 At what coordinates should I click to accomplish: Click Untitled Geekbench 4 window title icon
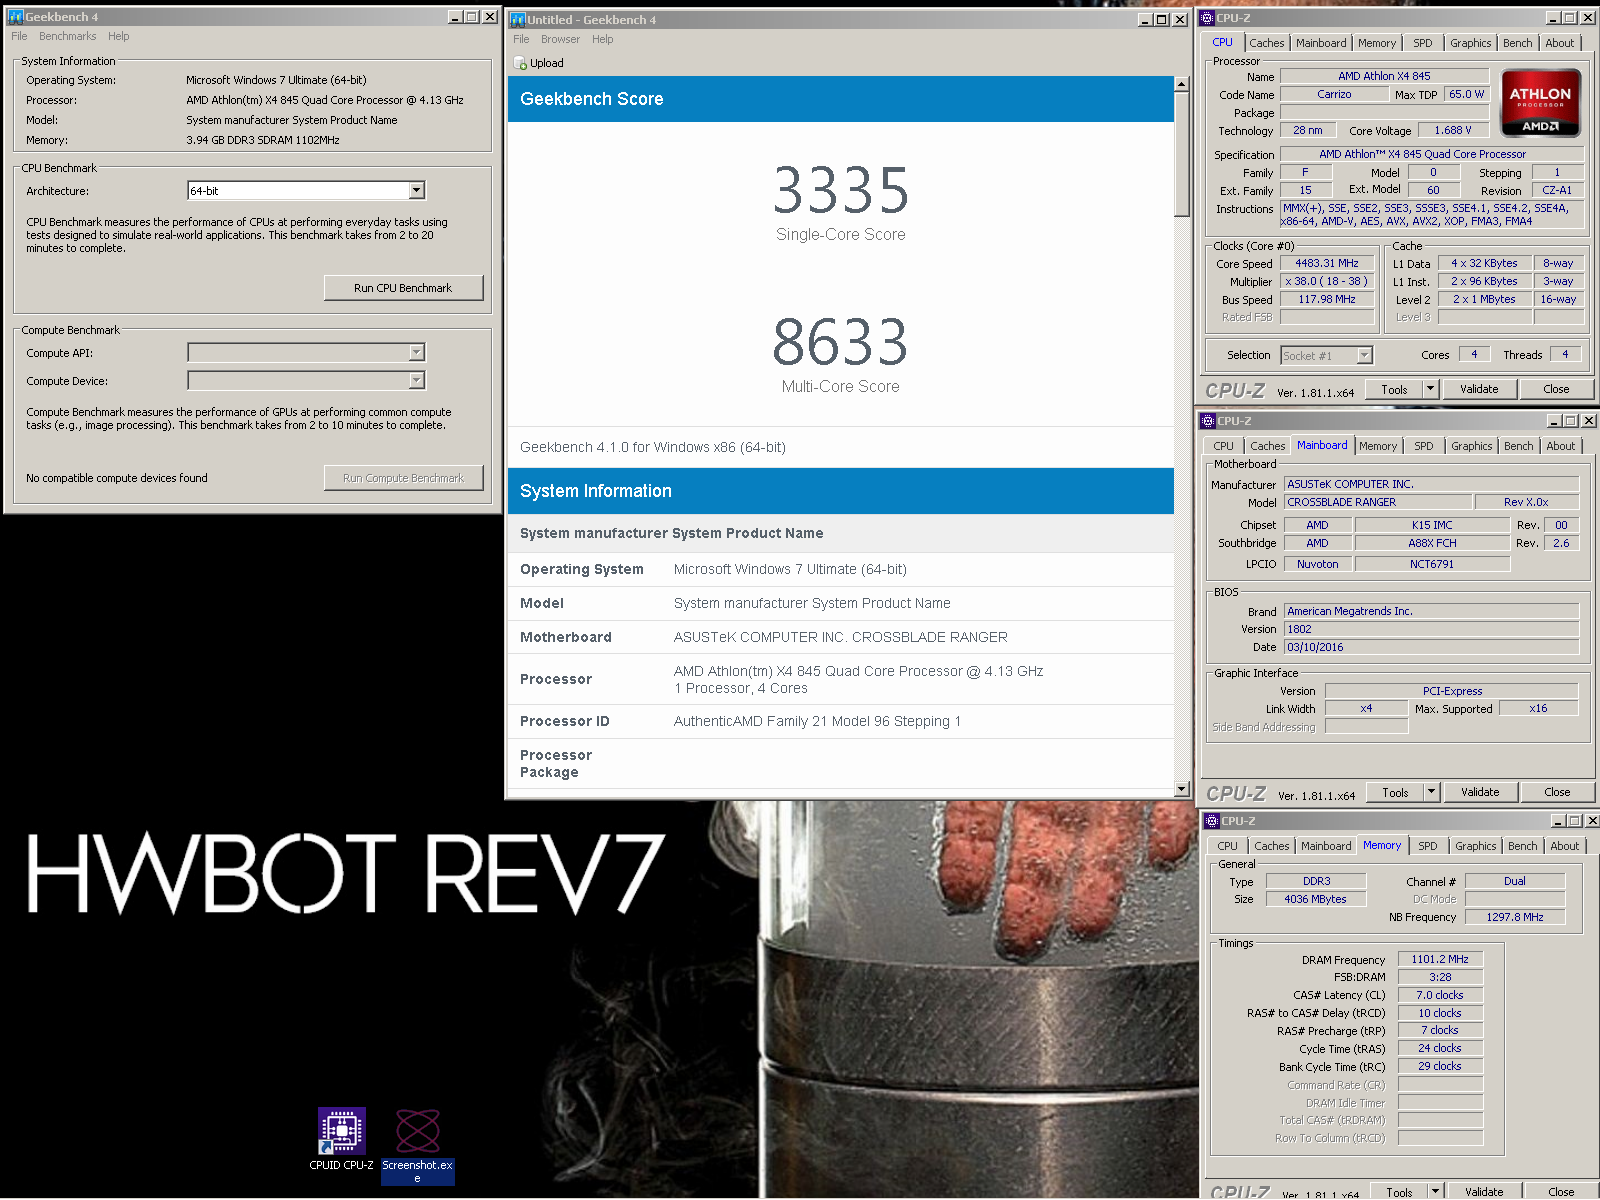tap(518, 19)
